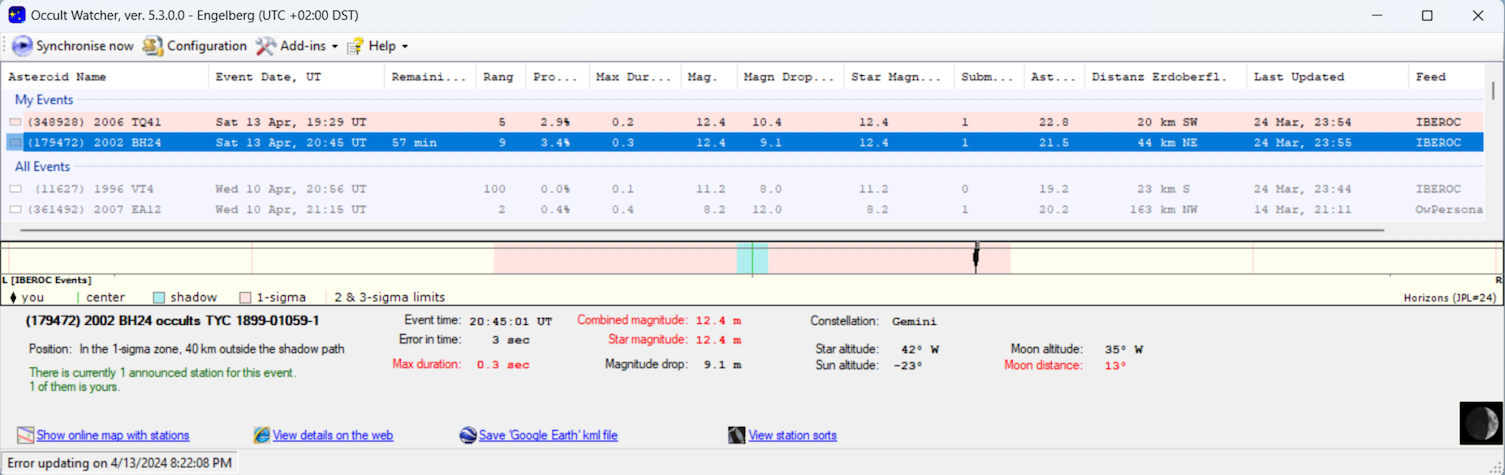Expand the Add-ins dropdown arrow
The width and height of the screenshot is (1505, 475).
click(335, 47)
